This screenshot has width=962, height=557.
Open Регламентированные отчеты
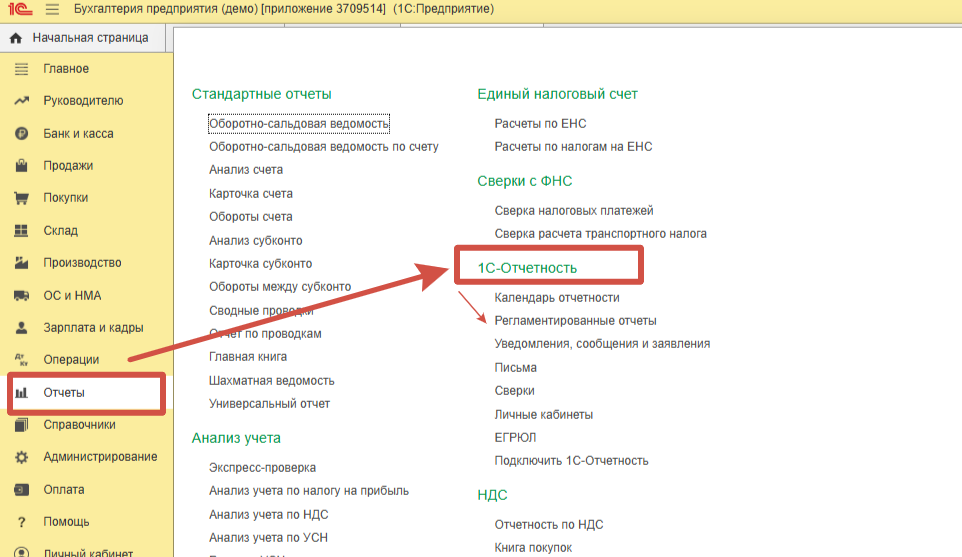575,321
